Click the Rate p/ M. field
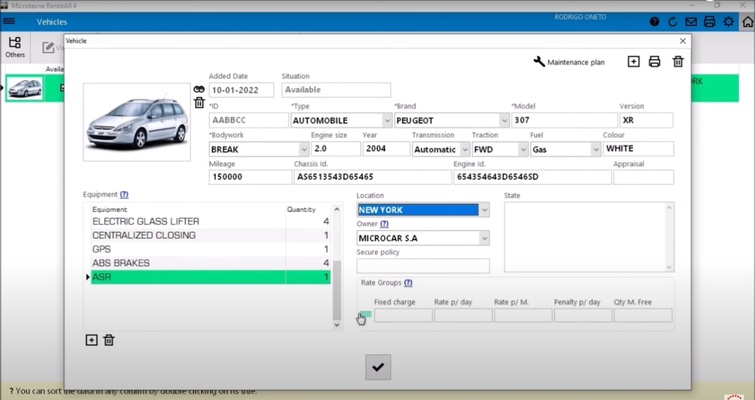The width and height of the screenshot is (755, 400). (523, 315)
